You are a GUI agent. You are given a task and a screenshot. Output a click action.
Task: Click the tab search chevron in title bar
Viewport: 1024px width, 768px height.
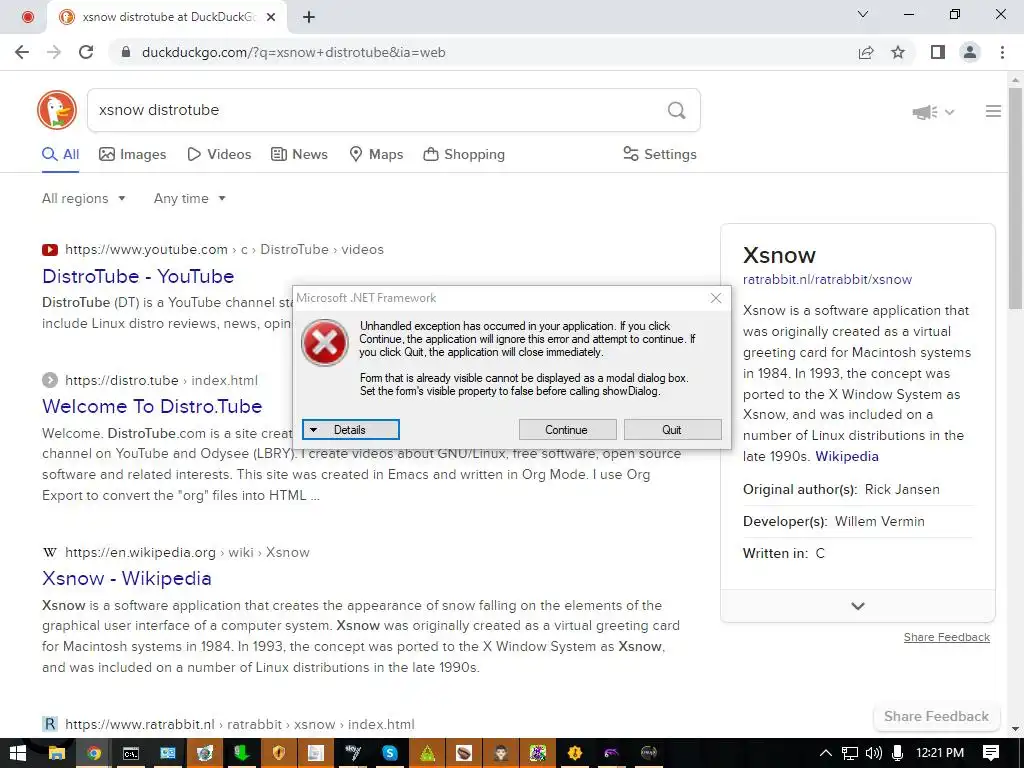(x=863, y=14)
